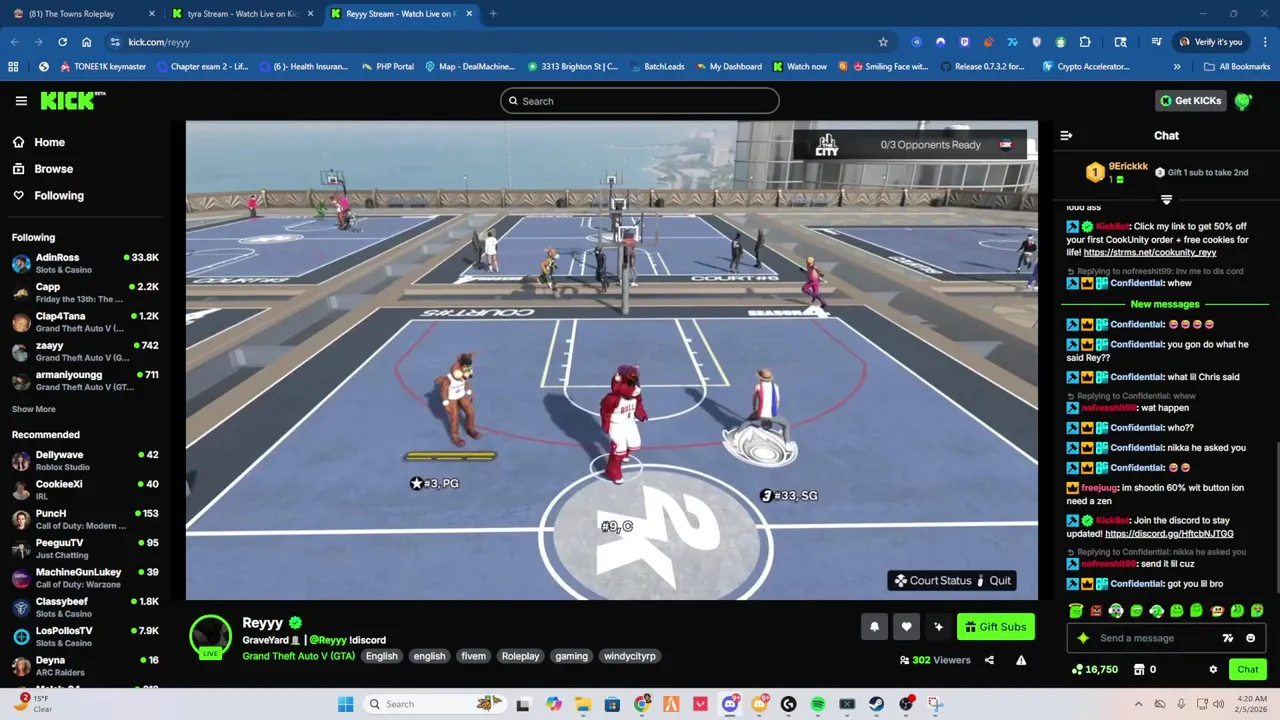Click the green 16,750 channel points counter
Image resolution: width=1280 pixels, height=720 pixels.
tap(1094, 670)
